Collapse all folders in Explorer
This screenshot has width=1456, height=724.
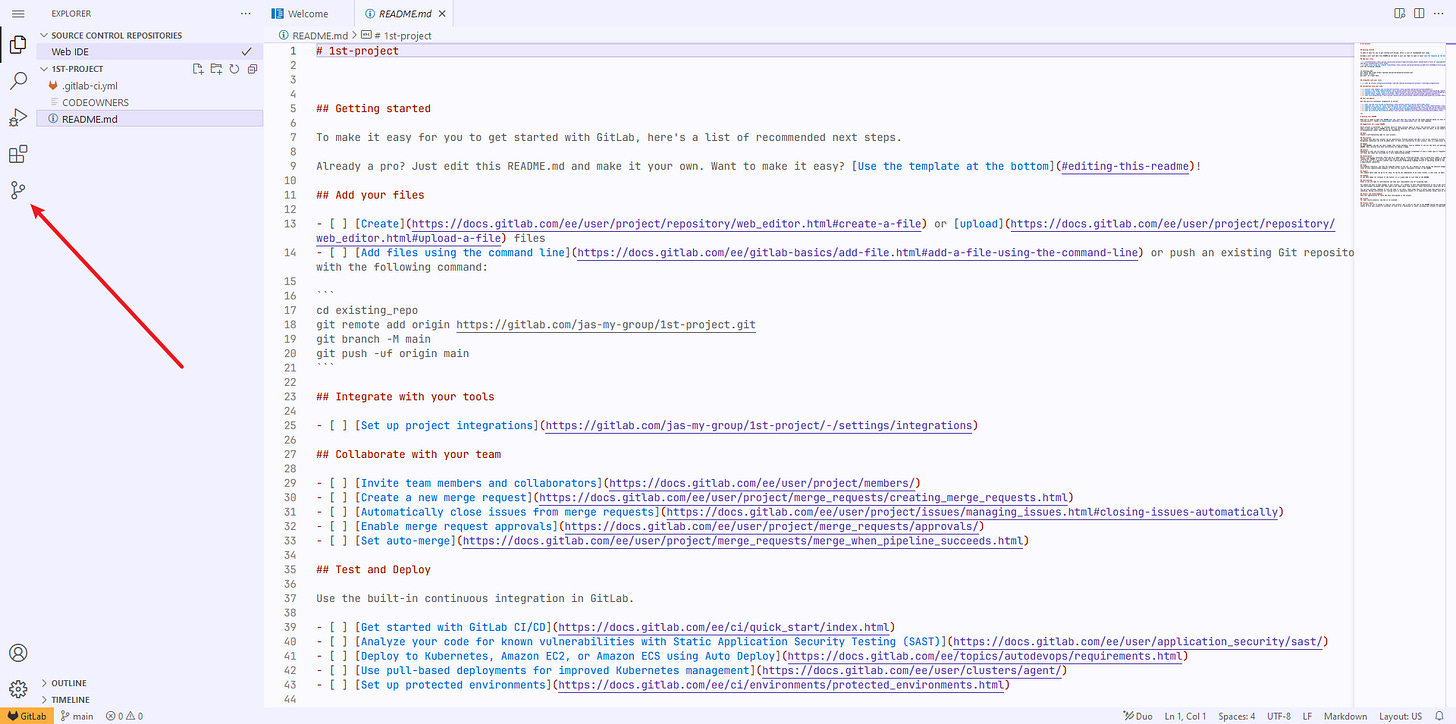[252, 69]
